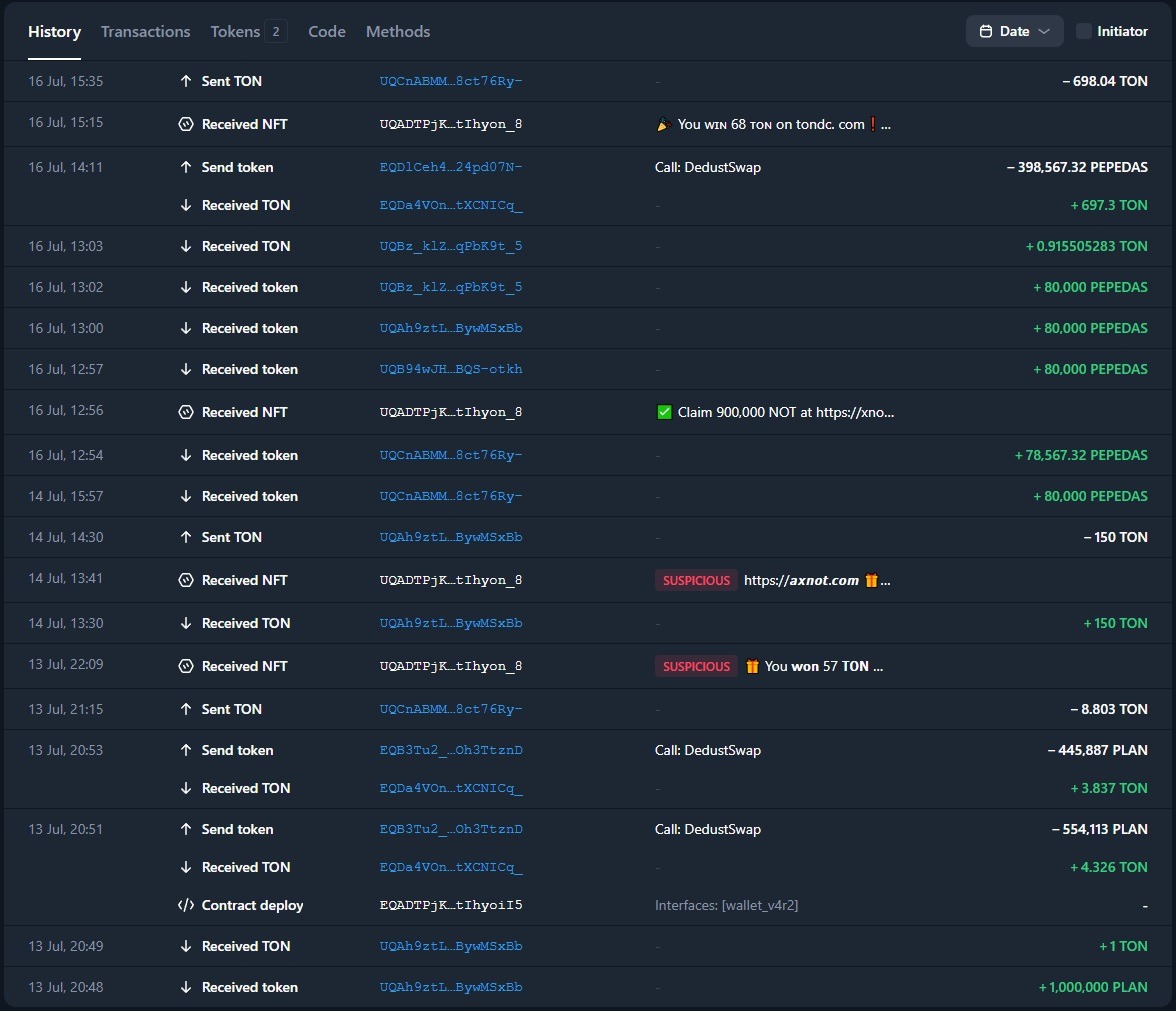The image size is (1176, 1011).
Task: Click the Contract deploy code icon
Action: point(186,905)
